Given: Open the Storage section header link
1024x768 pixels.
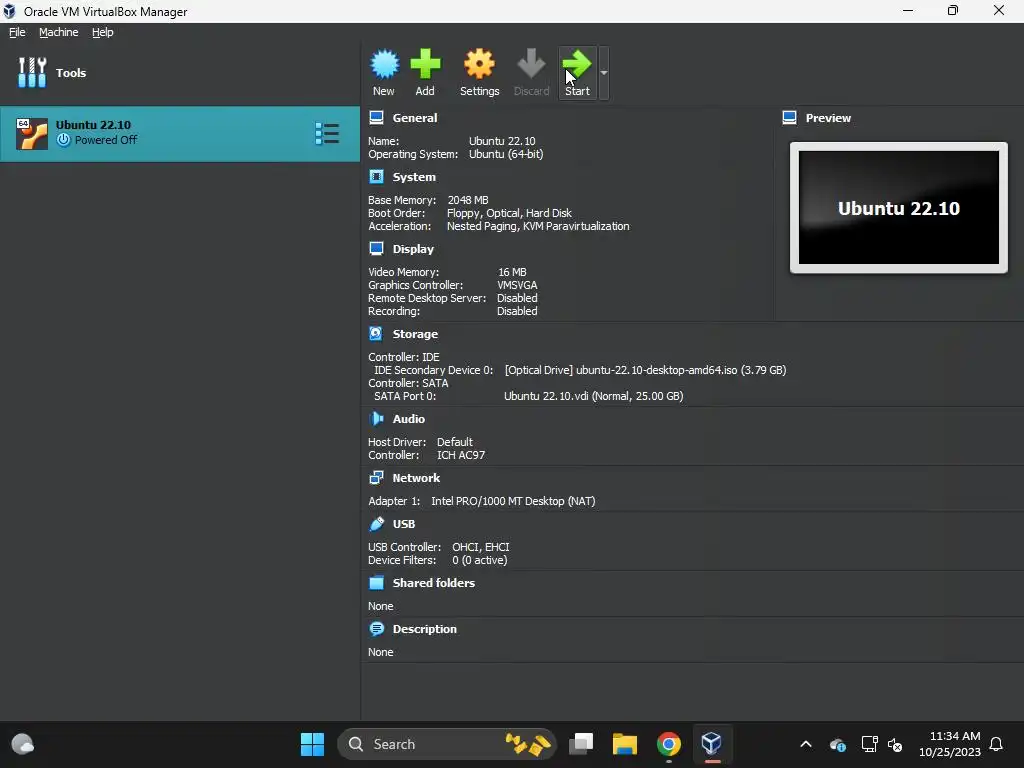Looking at the screenshot, I should tap(415, 334).
